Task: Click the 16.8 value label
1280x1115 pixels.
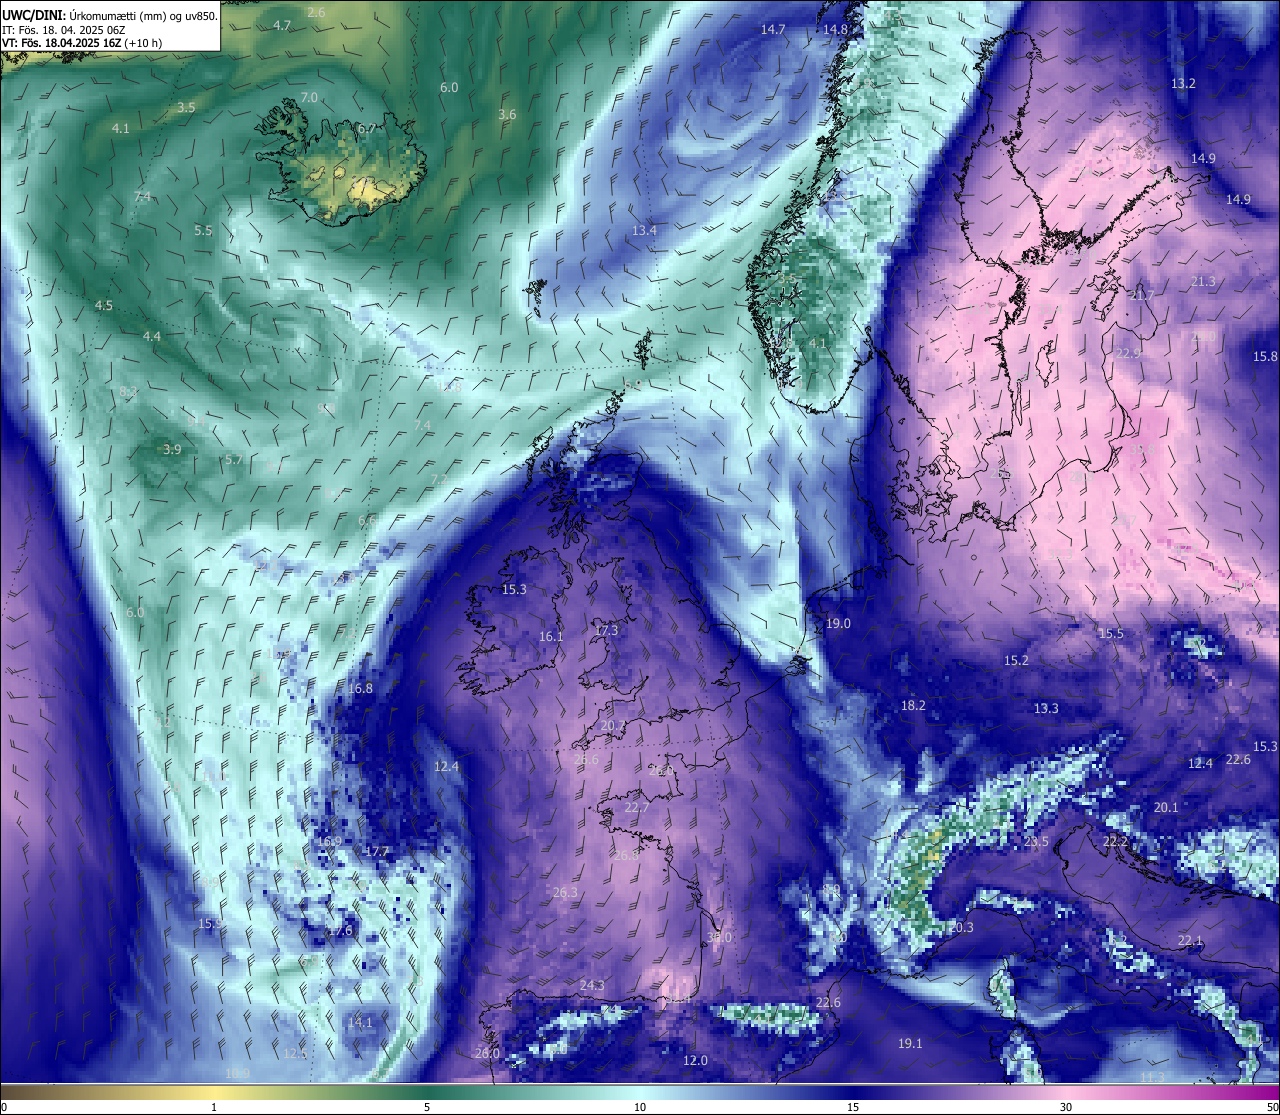Action: tap(360, 688)
